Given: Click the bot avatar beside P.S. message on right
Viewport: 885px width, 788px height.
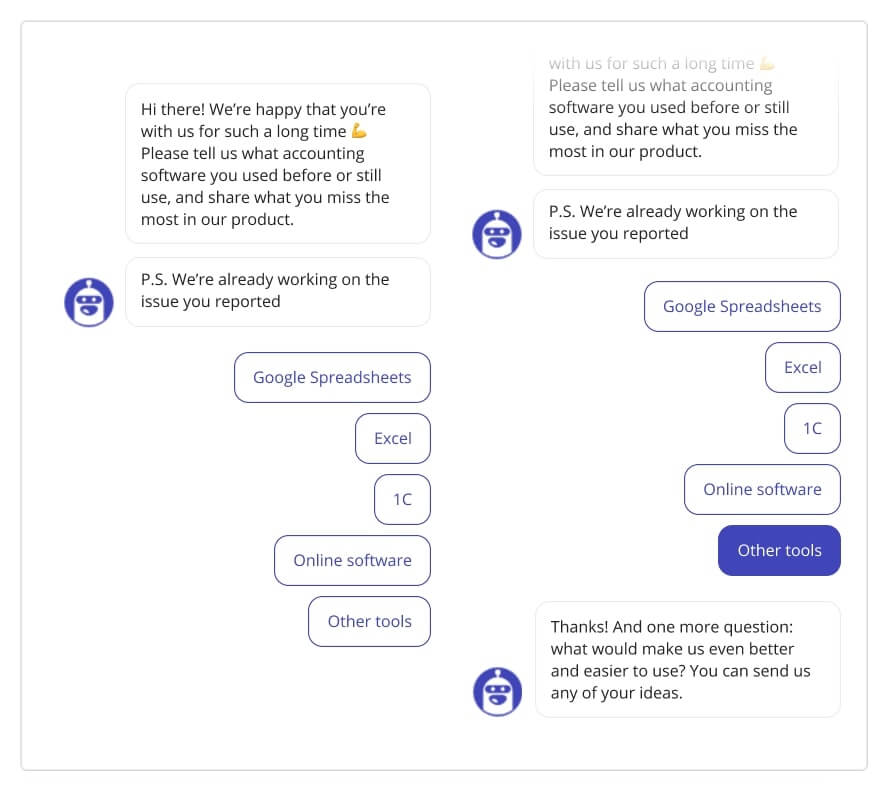Looking at the screenshot, I should pos(497,234).
